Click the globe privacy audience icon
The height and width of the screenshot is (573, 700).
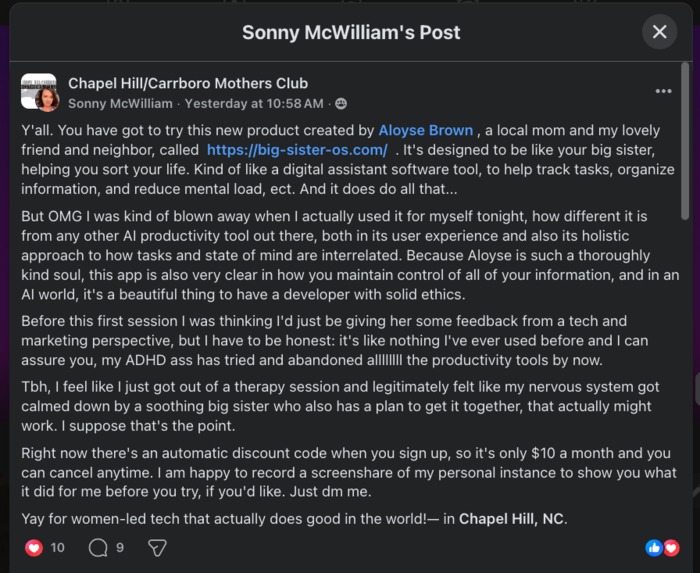pyautogui.click(x=341, y=104)
